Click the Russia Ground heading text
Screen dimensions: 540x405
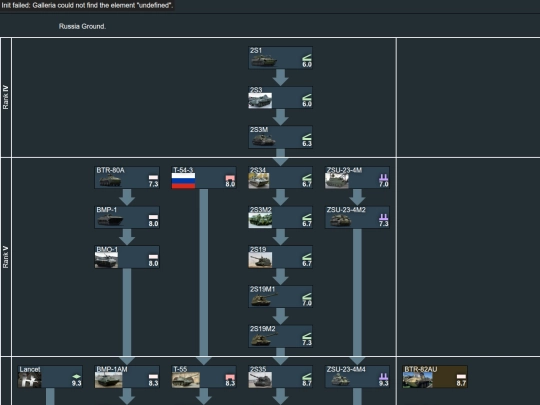click(x=82, y=26)
